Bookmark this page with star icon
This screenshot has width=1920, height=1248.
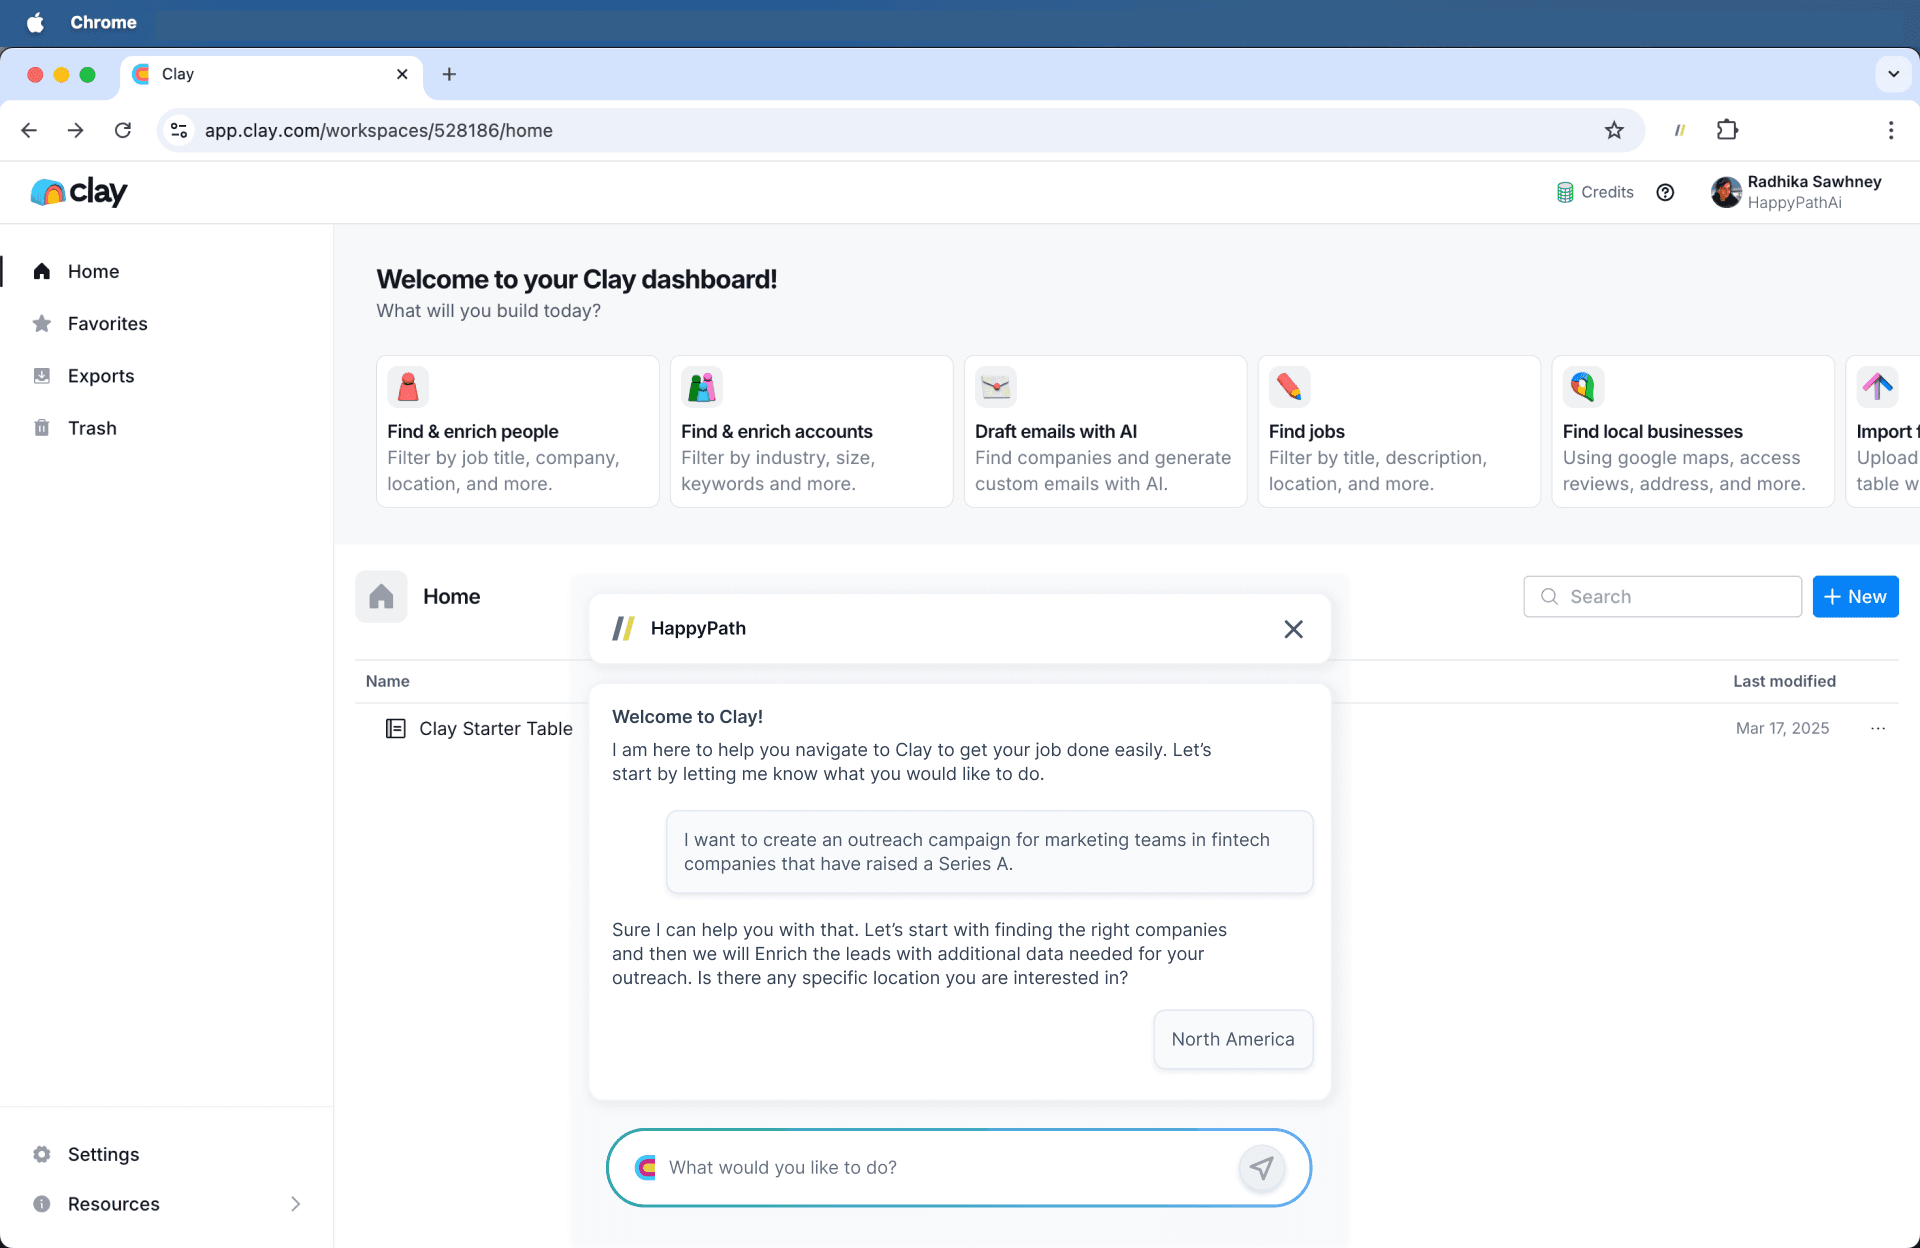[x=1614, y=130]
